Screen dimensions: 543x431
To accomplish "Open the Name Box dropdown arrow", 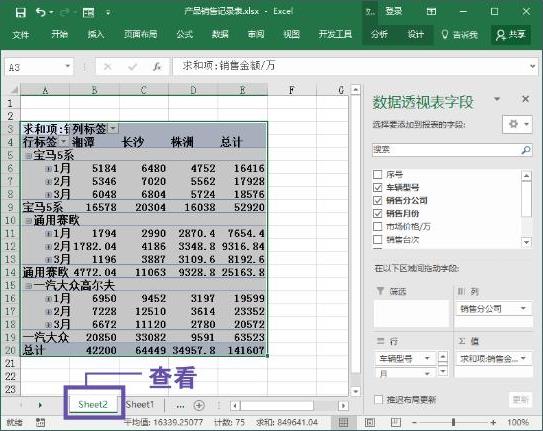I will pos(68,66).
